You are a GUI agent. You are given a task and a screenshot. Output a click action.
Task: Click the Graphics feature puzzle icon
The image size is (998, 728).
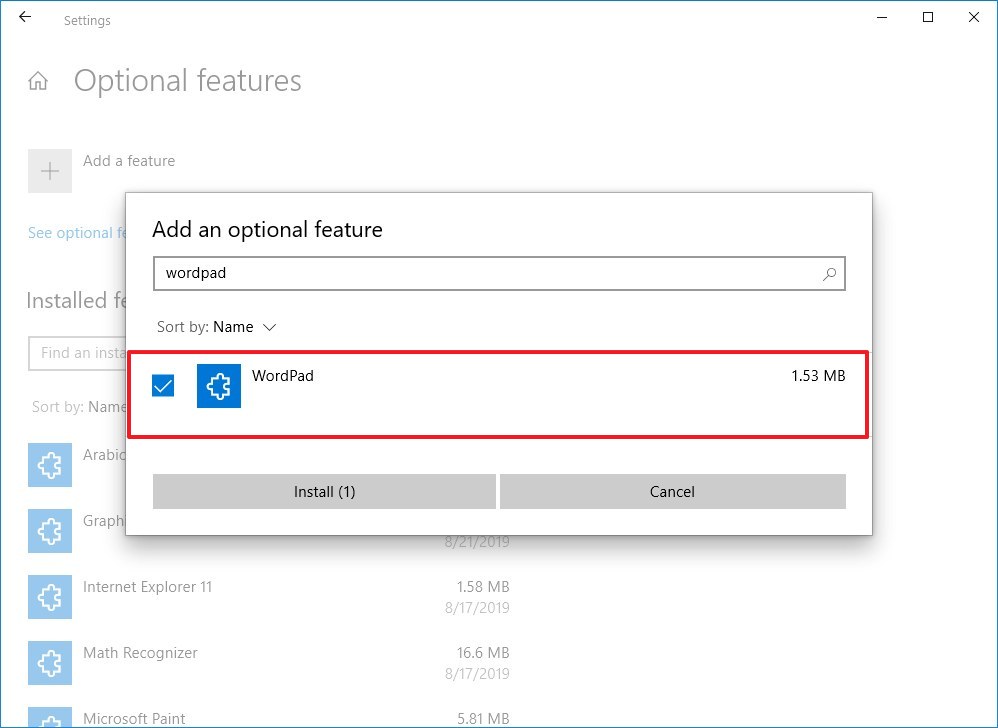pos(49,531)
